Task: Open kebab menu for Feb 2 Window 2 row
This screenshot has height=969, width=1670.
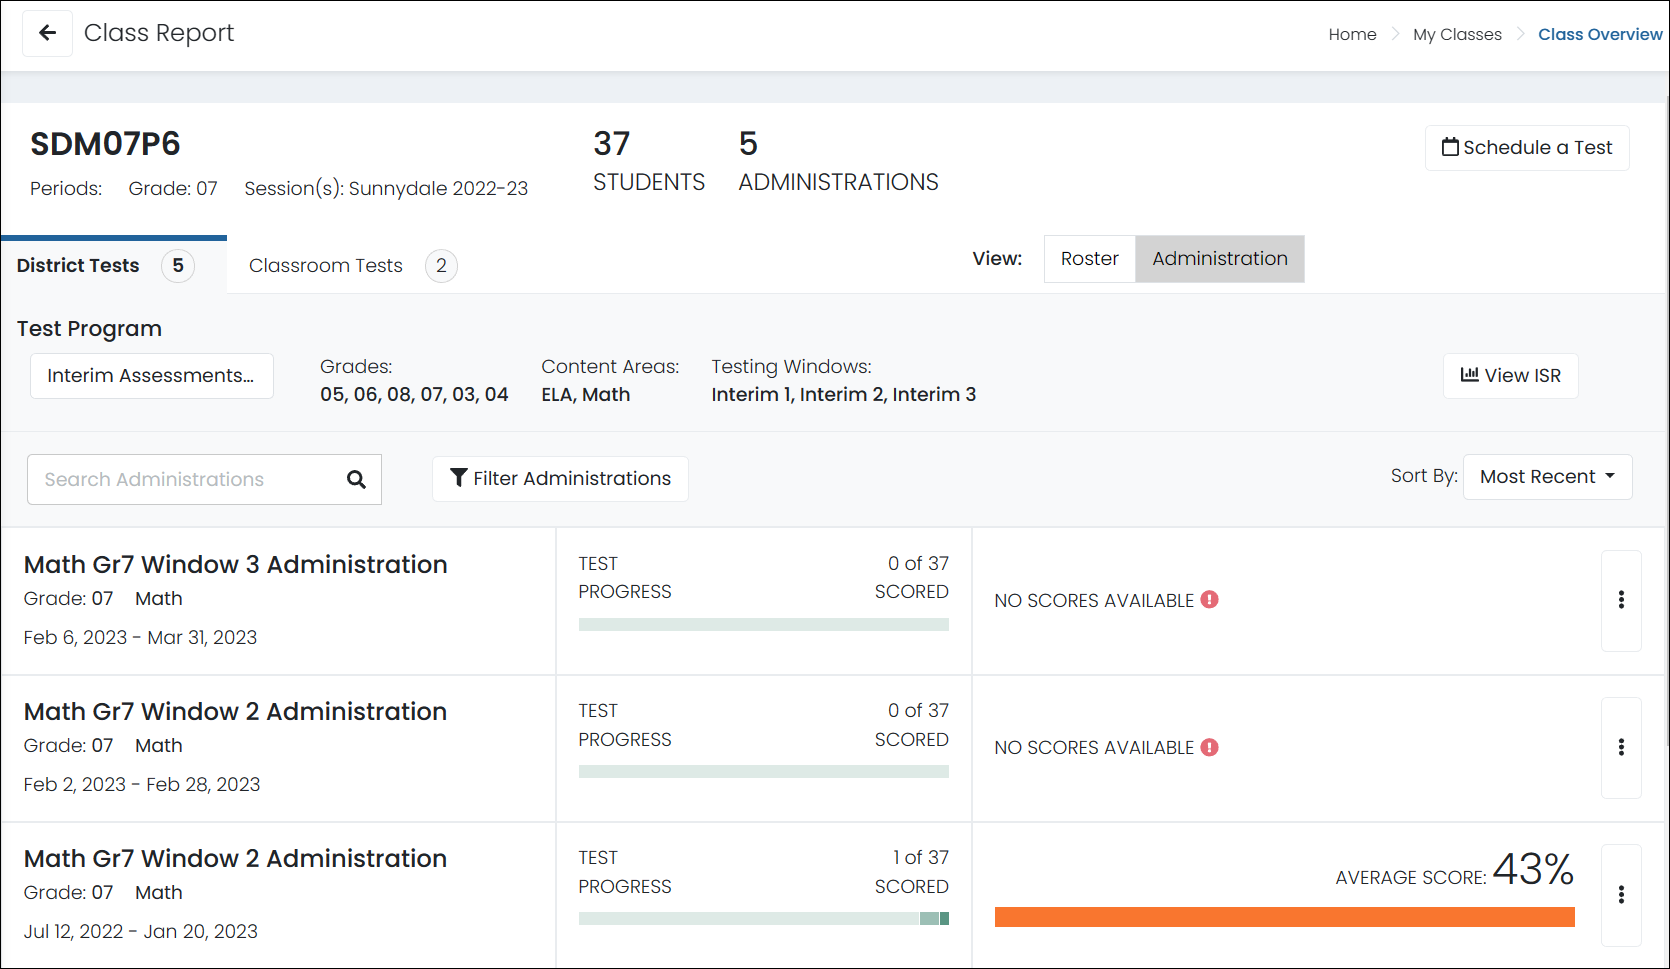Action: click(x=1621, y=747)
